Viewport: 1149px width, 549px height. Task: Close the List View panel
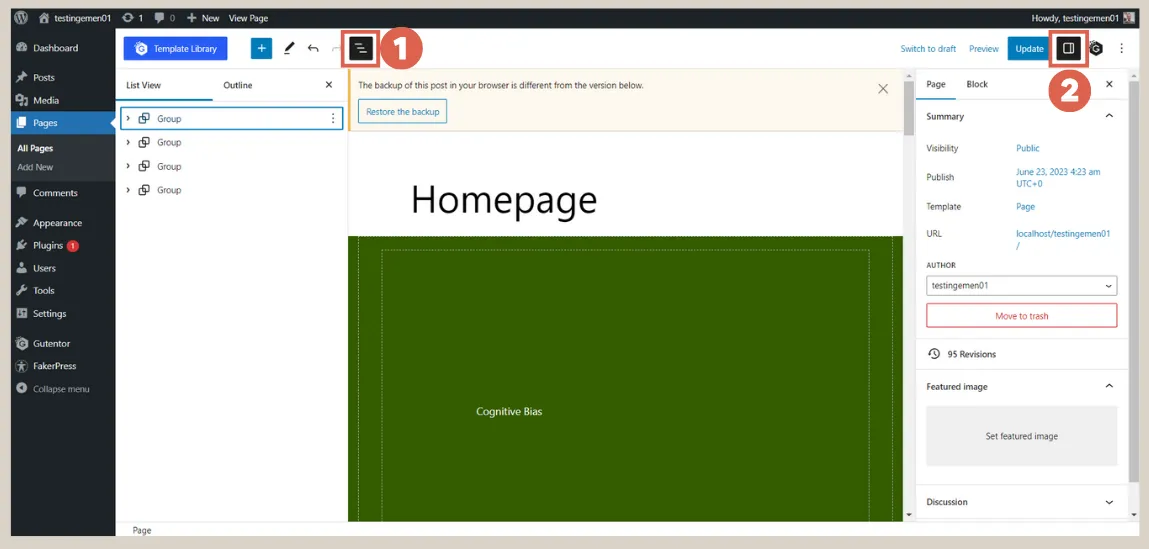tap(329, 85)
